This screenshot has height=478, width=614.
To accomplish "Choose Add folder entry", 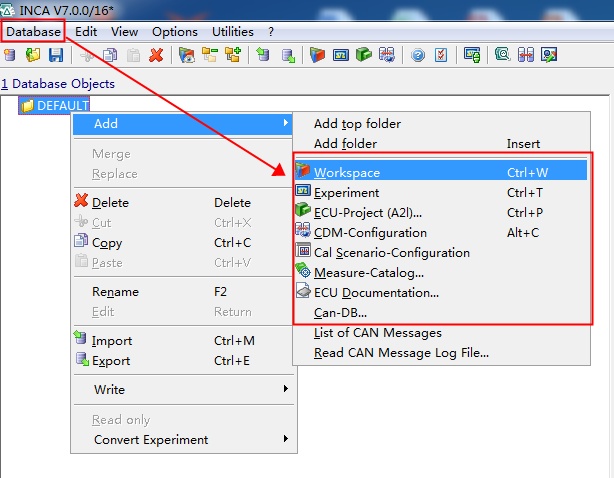I will click(x=441, y=144).
